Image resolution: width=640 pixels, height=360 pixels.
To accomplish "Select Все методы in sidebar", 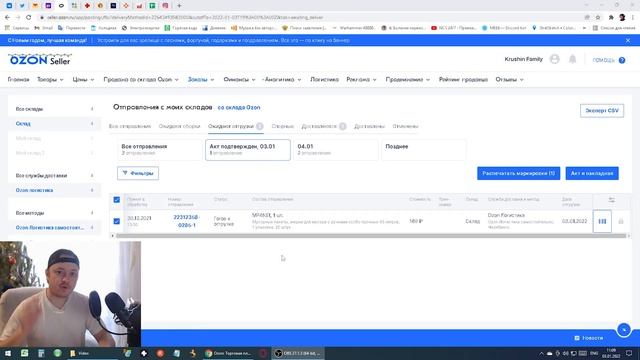I will (54, 213).
